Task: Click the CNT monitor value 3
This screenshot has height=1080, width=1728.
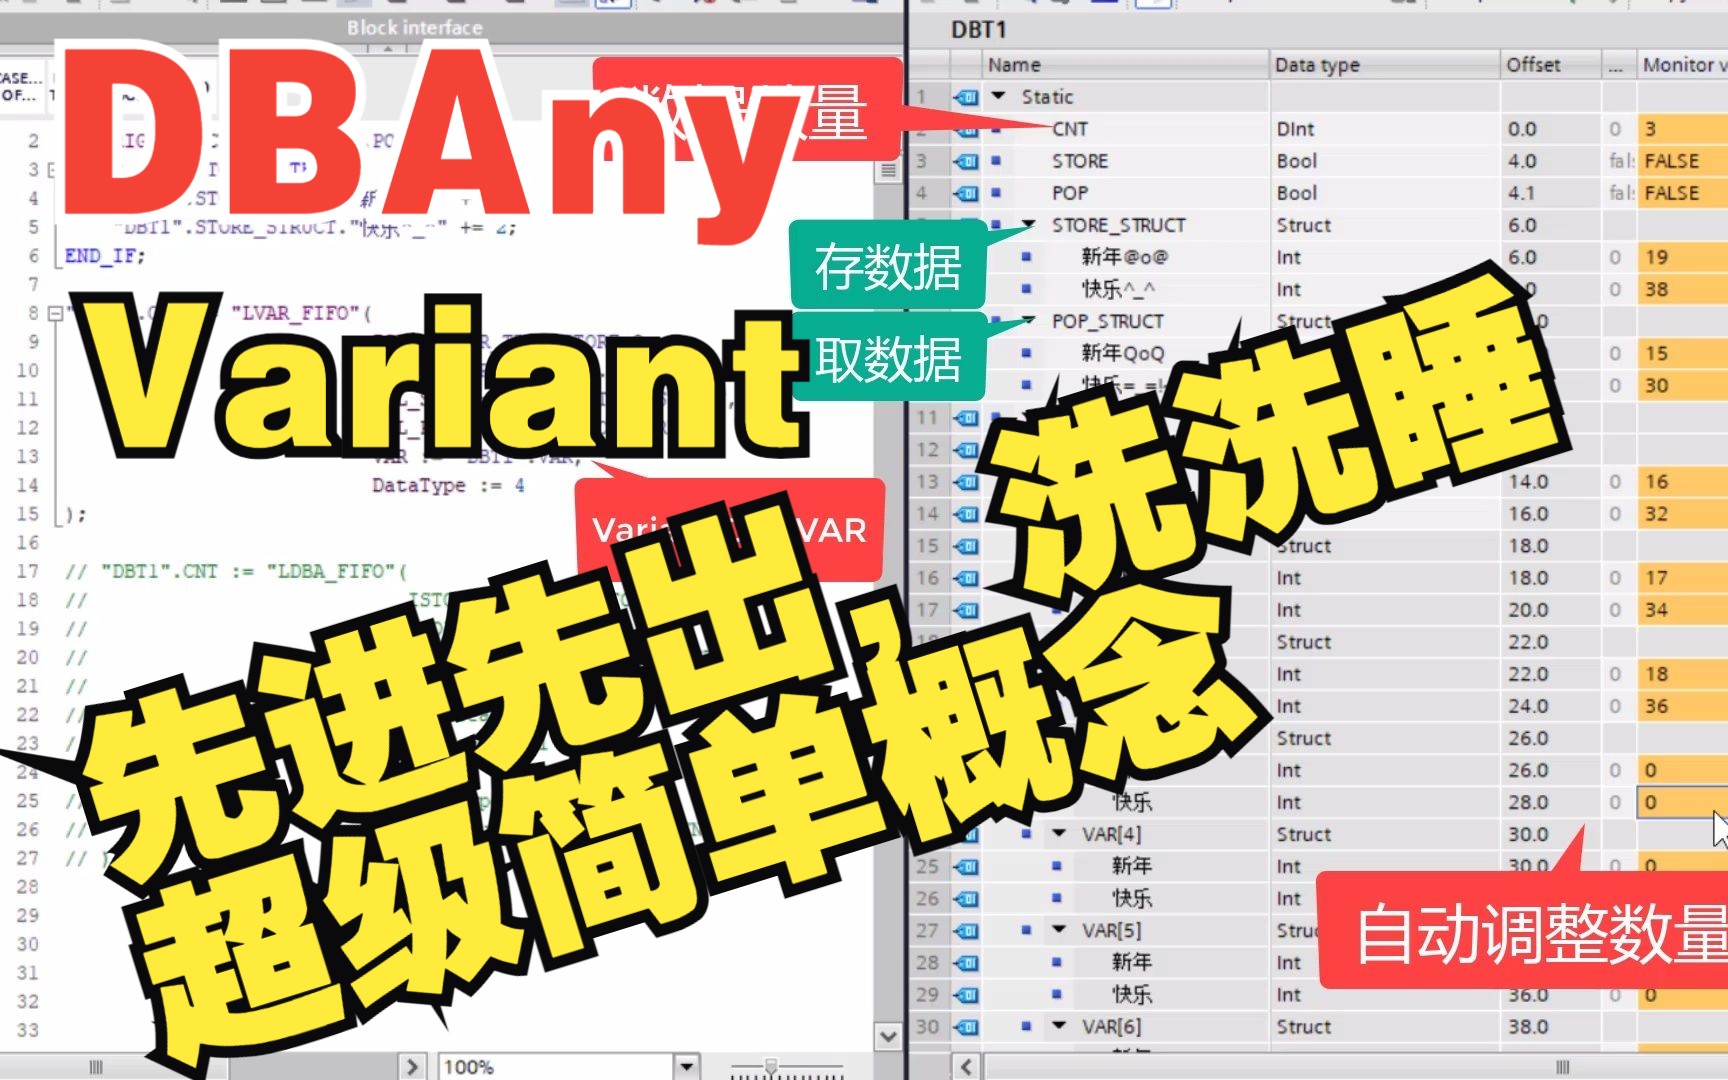Action: pos(1682,129)
